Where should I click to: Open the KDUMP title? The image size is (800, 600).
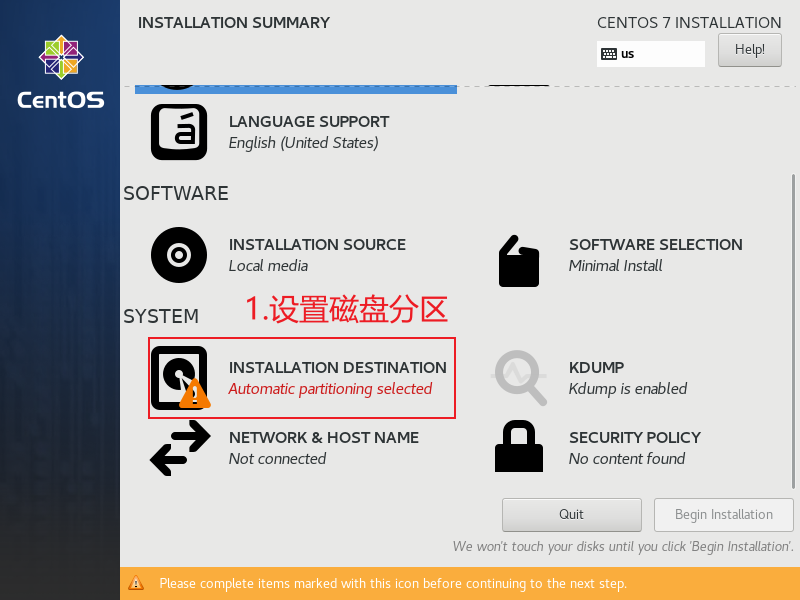(x=596, y=368)
